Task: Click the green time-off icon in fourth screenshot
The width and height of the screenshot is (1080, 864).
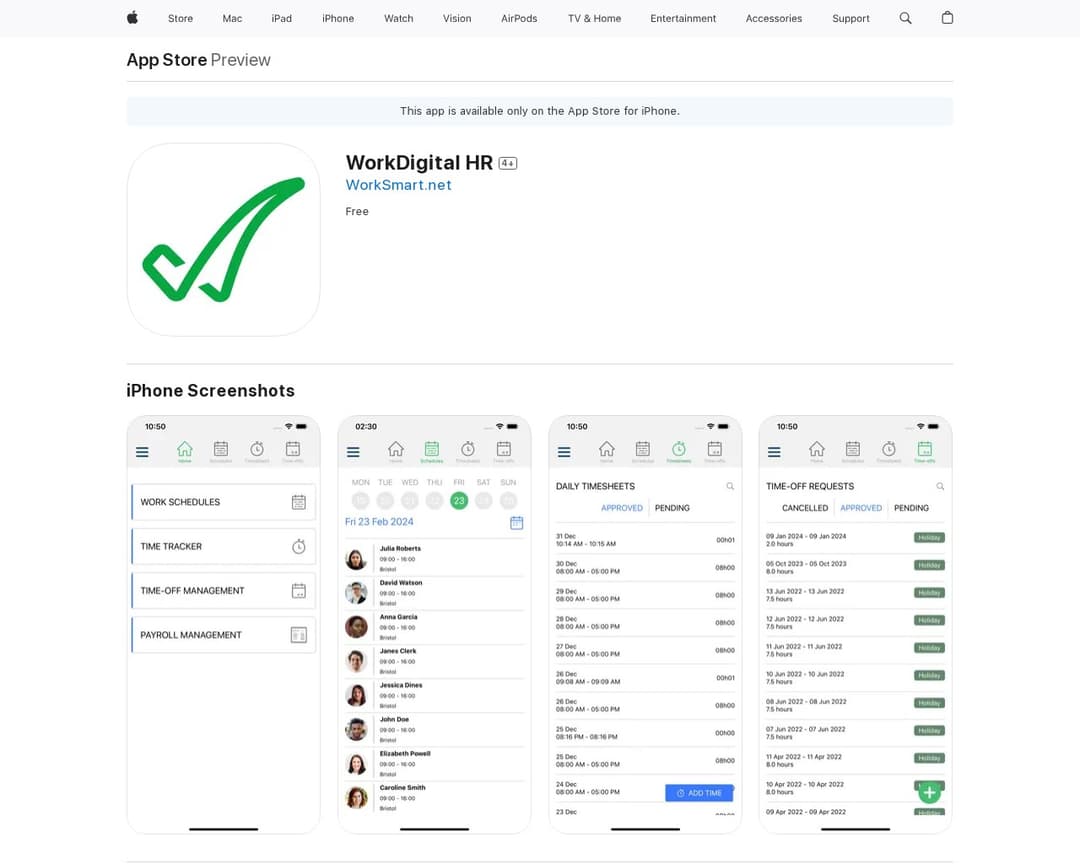Action: [x=925, y=450]
